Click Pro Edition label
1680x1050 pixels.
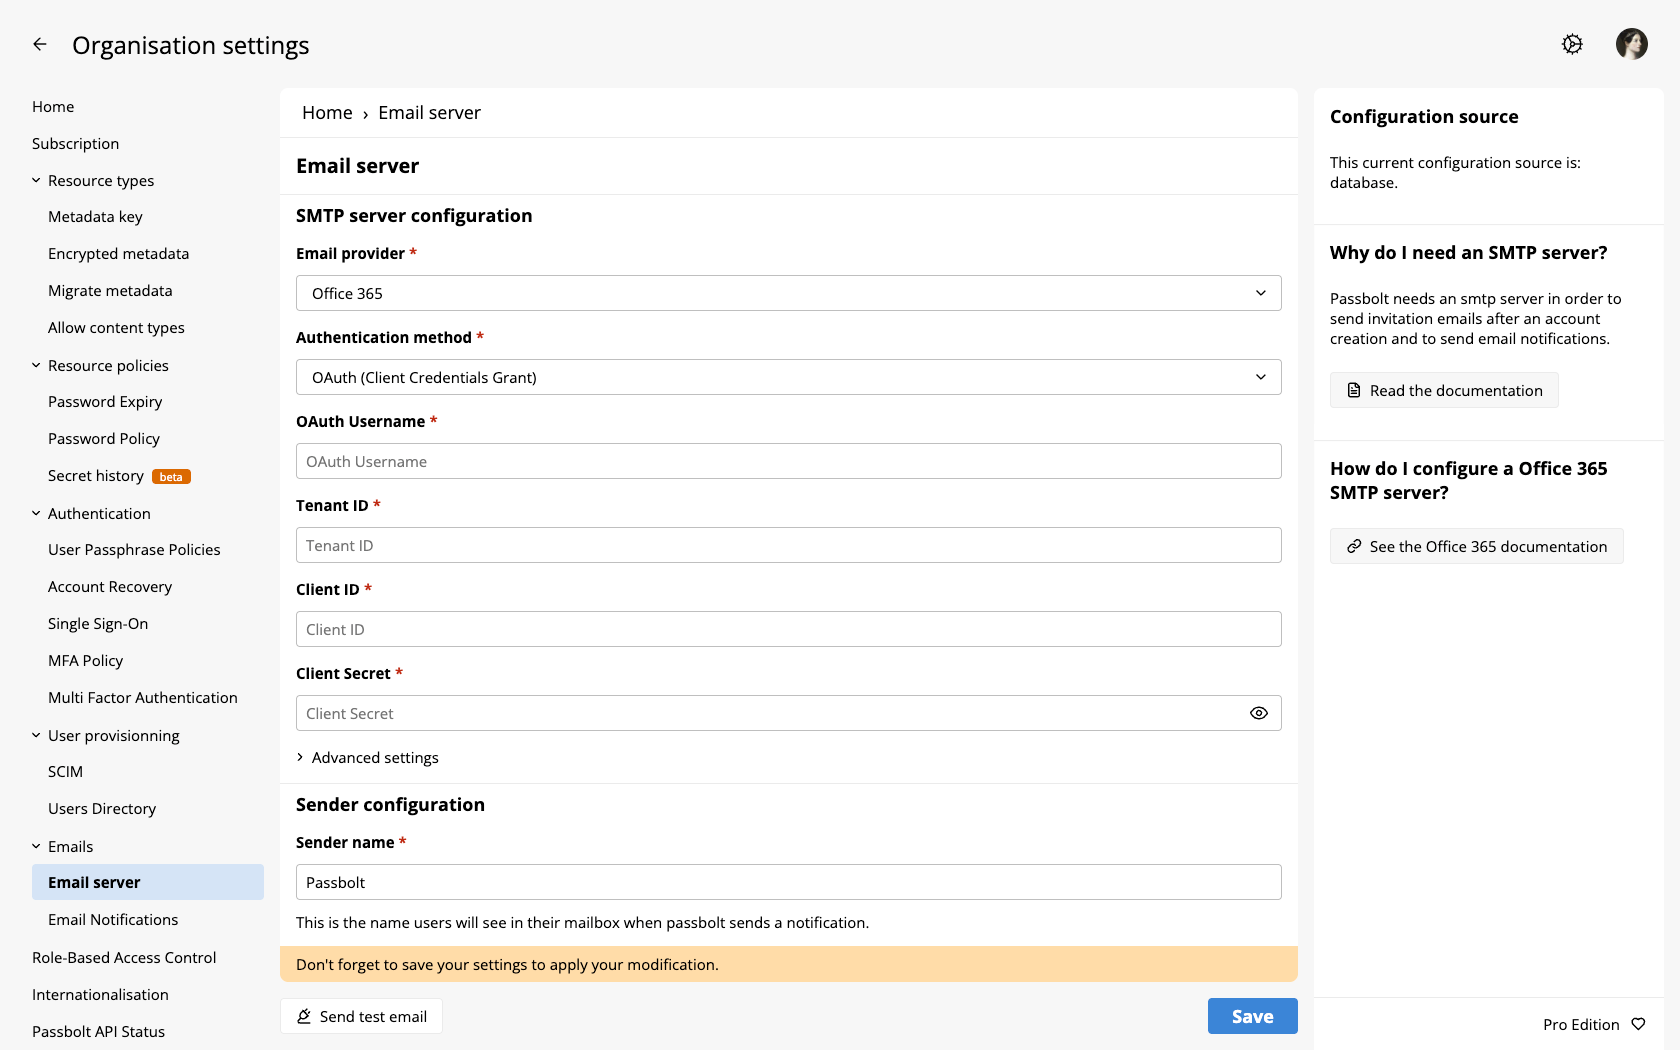(1581, 1024)
